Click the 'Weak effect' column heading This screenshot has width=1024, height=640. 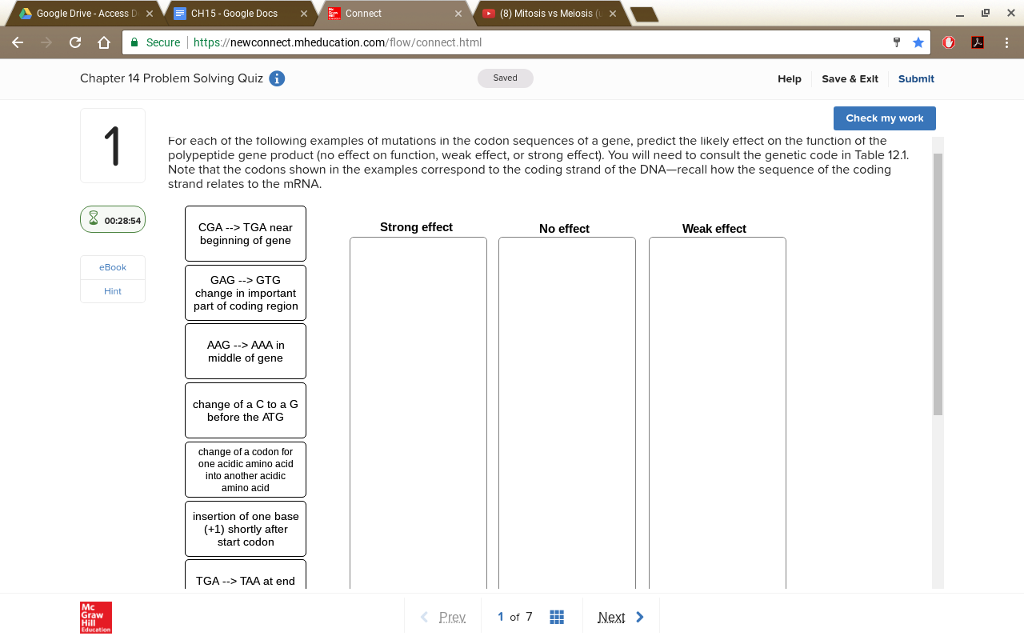tap(714, 229)
